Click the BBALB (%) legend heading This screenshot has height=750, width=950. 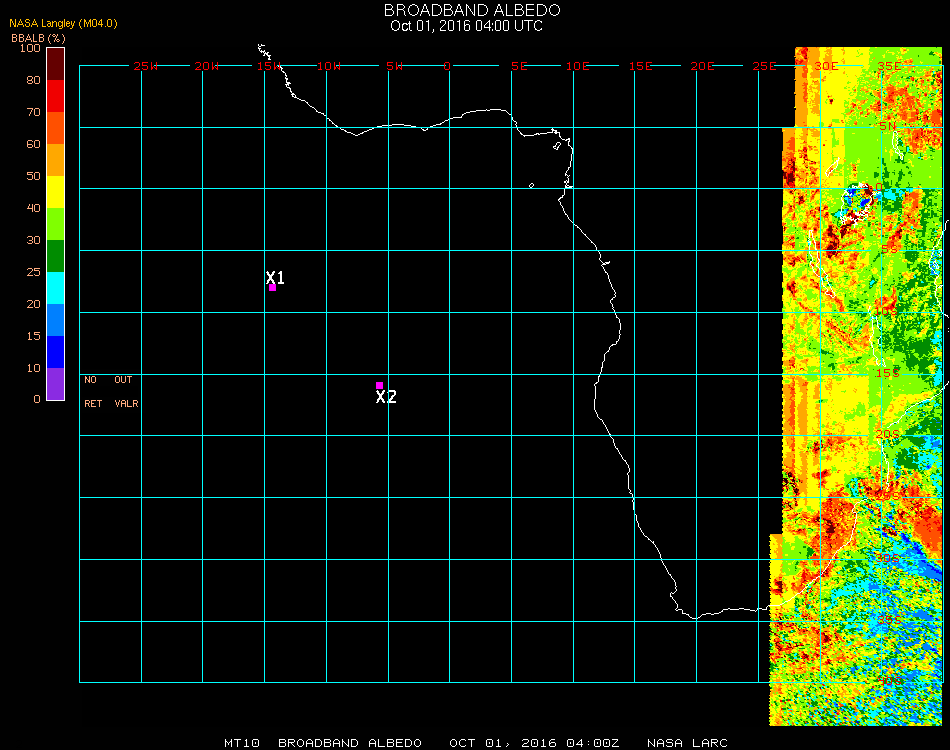pos(39,37)
